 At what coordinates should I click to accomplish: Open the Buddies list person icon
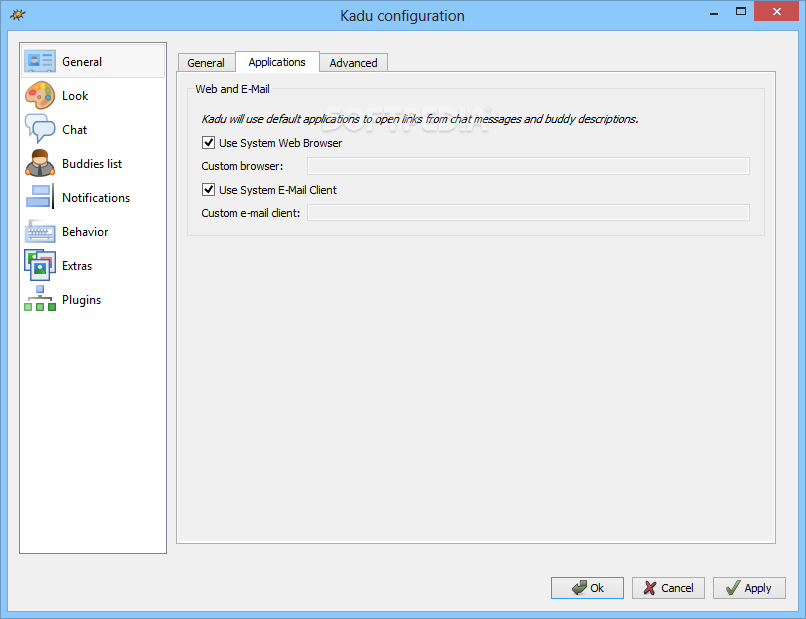pyautogui.click(x=40, y=163)
